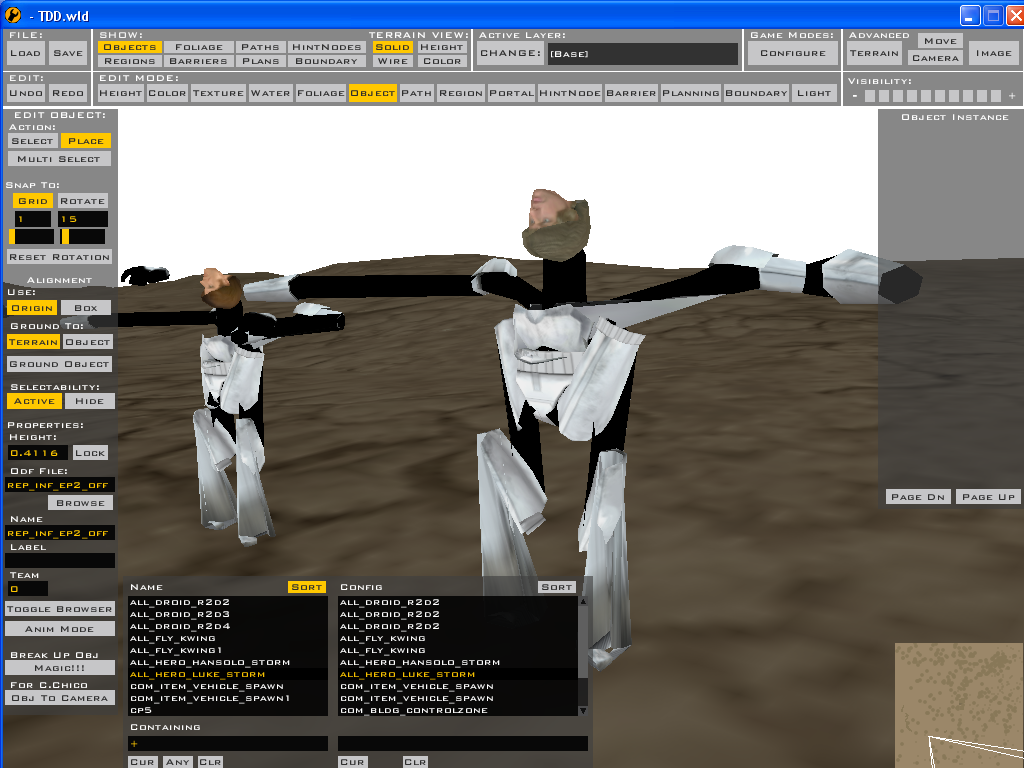Click the Ground Object button
The image size is (1024, 768).
[59, 364]
